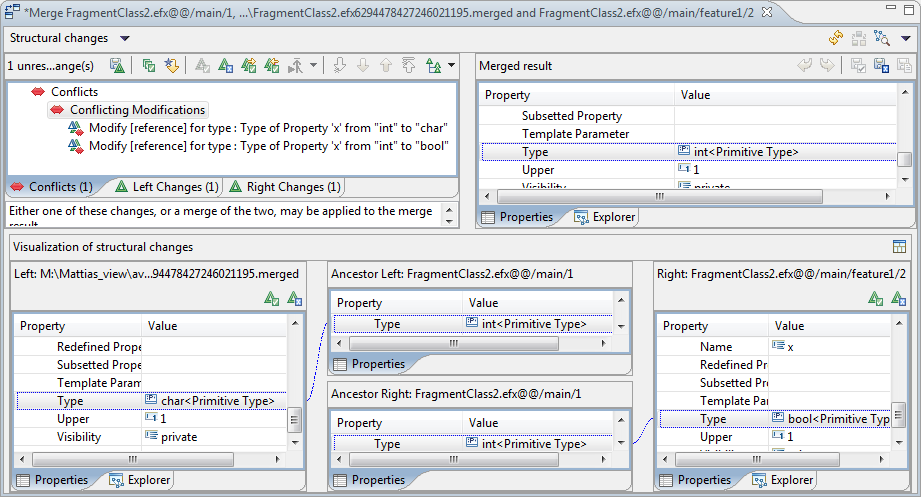Click the save icon with blue X in Merged result
Image resolution: width=921 pixels, height=497 pixels.
(x=881, y=65)
